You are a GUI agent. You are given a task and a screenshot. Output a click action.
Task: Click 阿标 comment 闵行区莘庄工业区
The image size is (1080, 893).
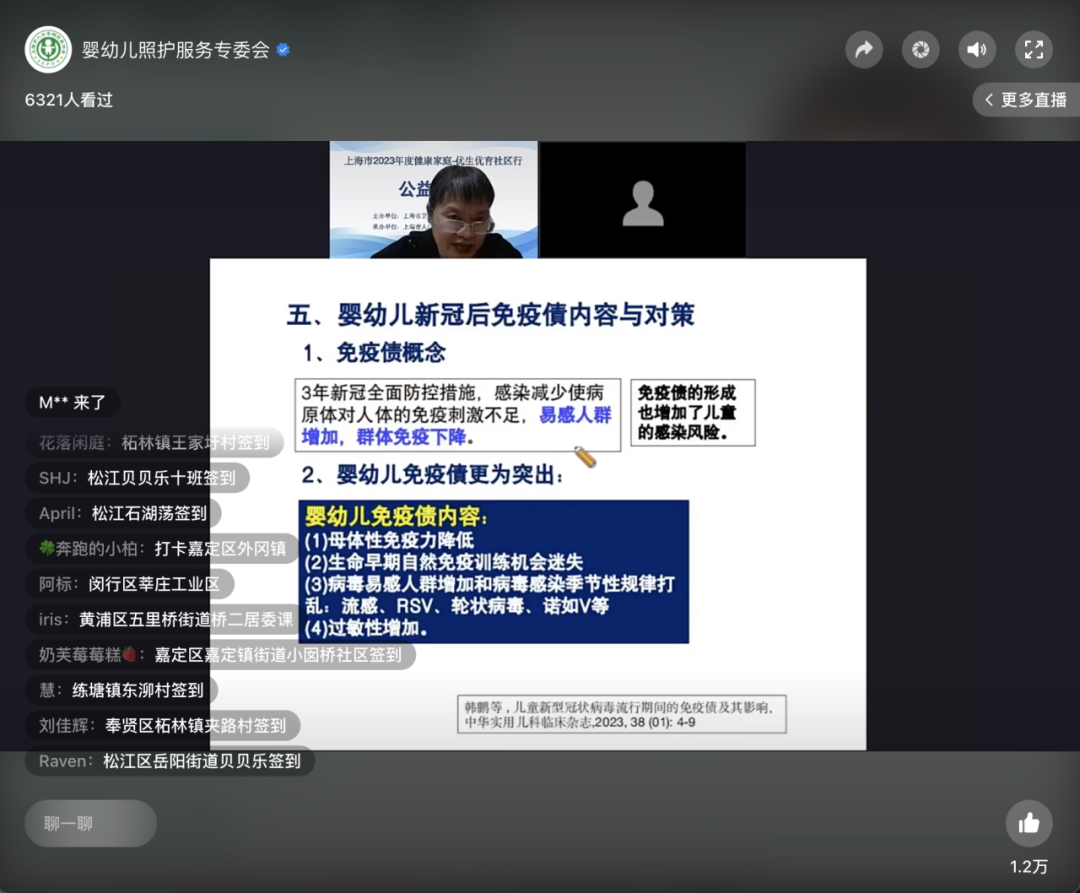tap(129, 585)
